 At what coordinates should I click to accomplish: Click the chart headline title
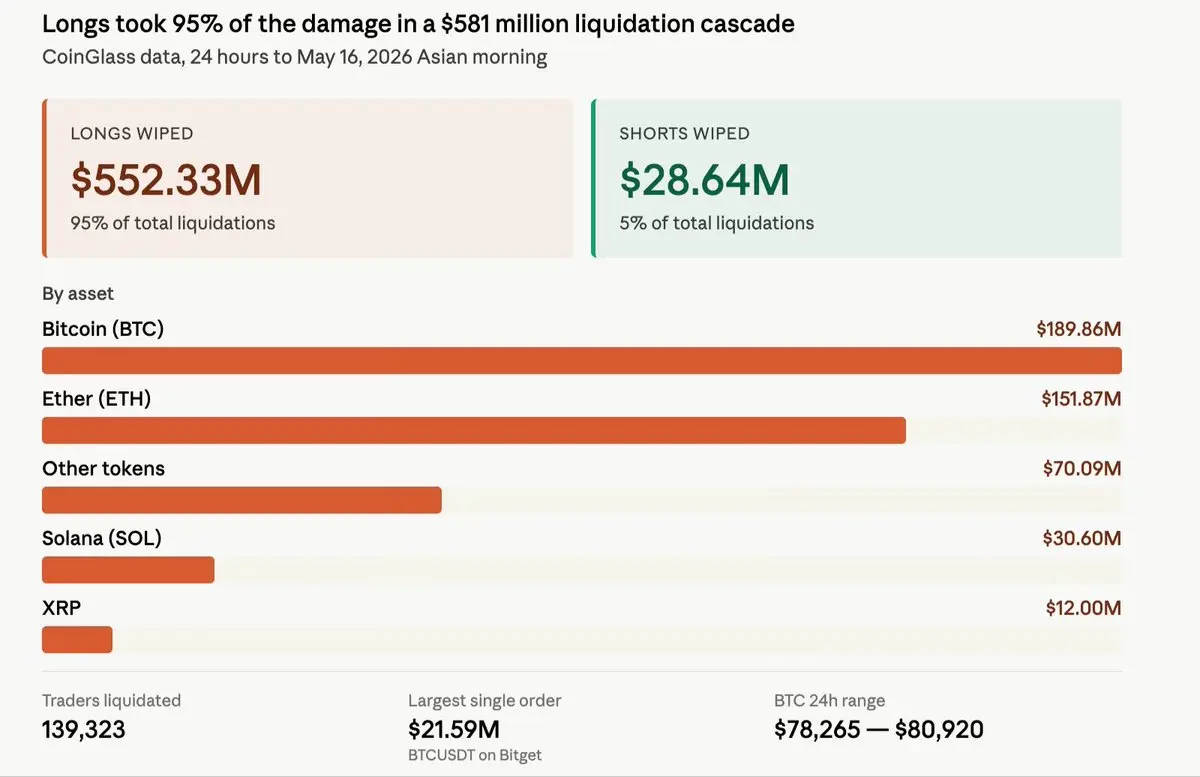[419, 24]
